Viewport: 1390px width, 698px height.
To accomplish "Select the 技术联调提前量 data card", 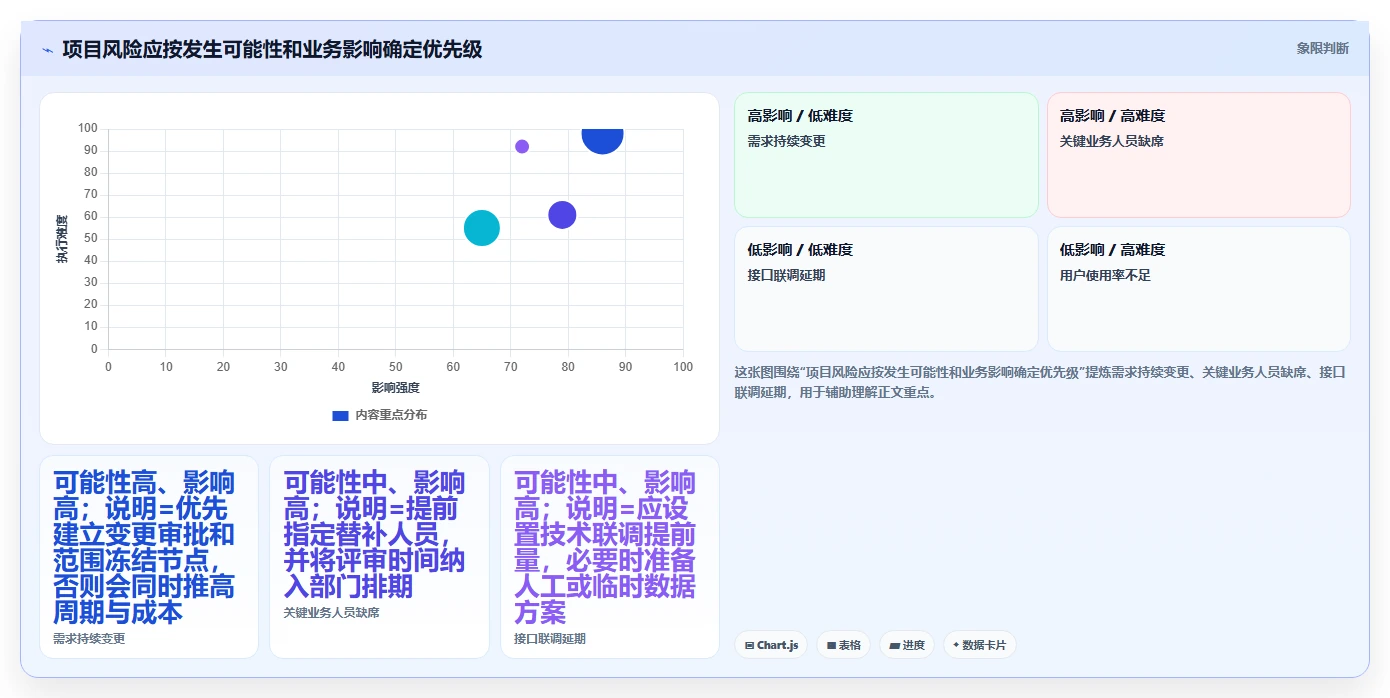I will tap(610, 557).
